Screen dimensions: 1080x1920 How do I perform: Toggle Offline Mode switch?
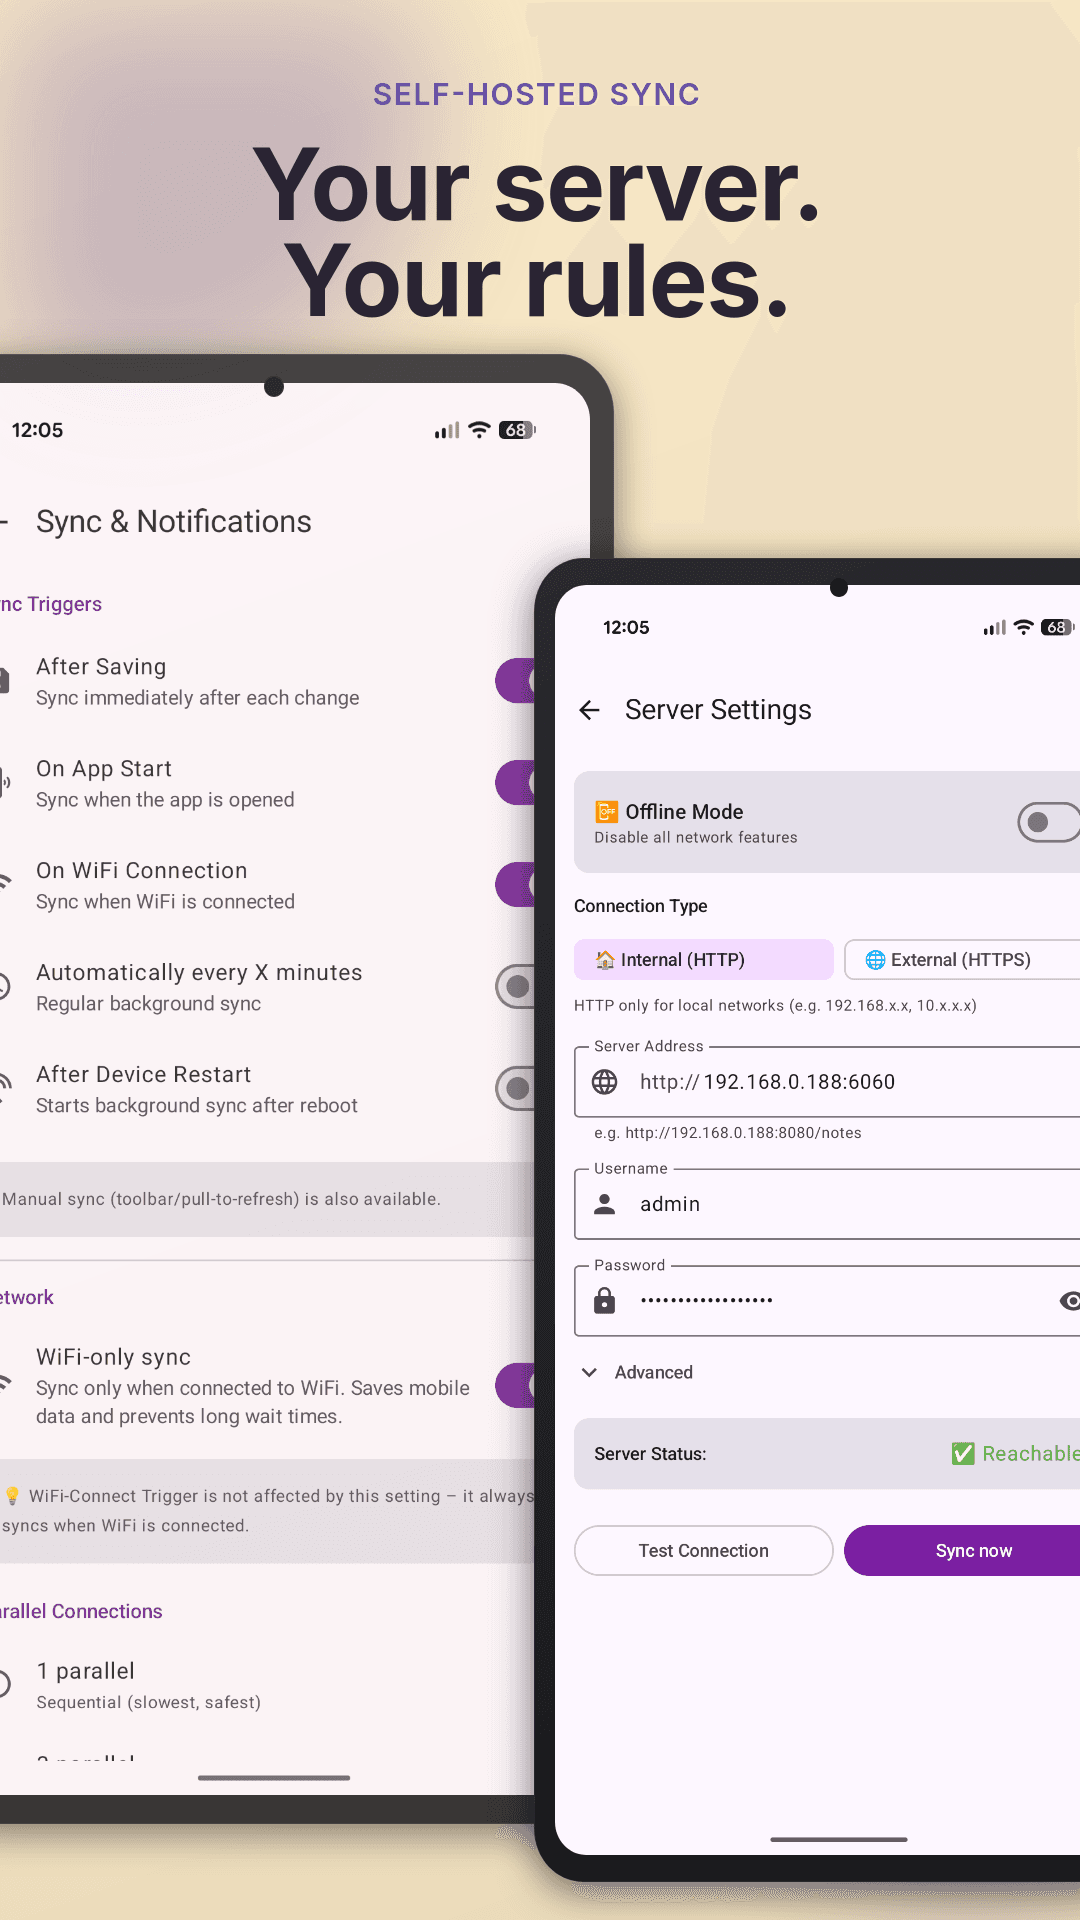click(1048, 822)
